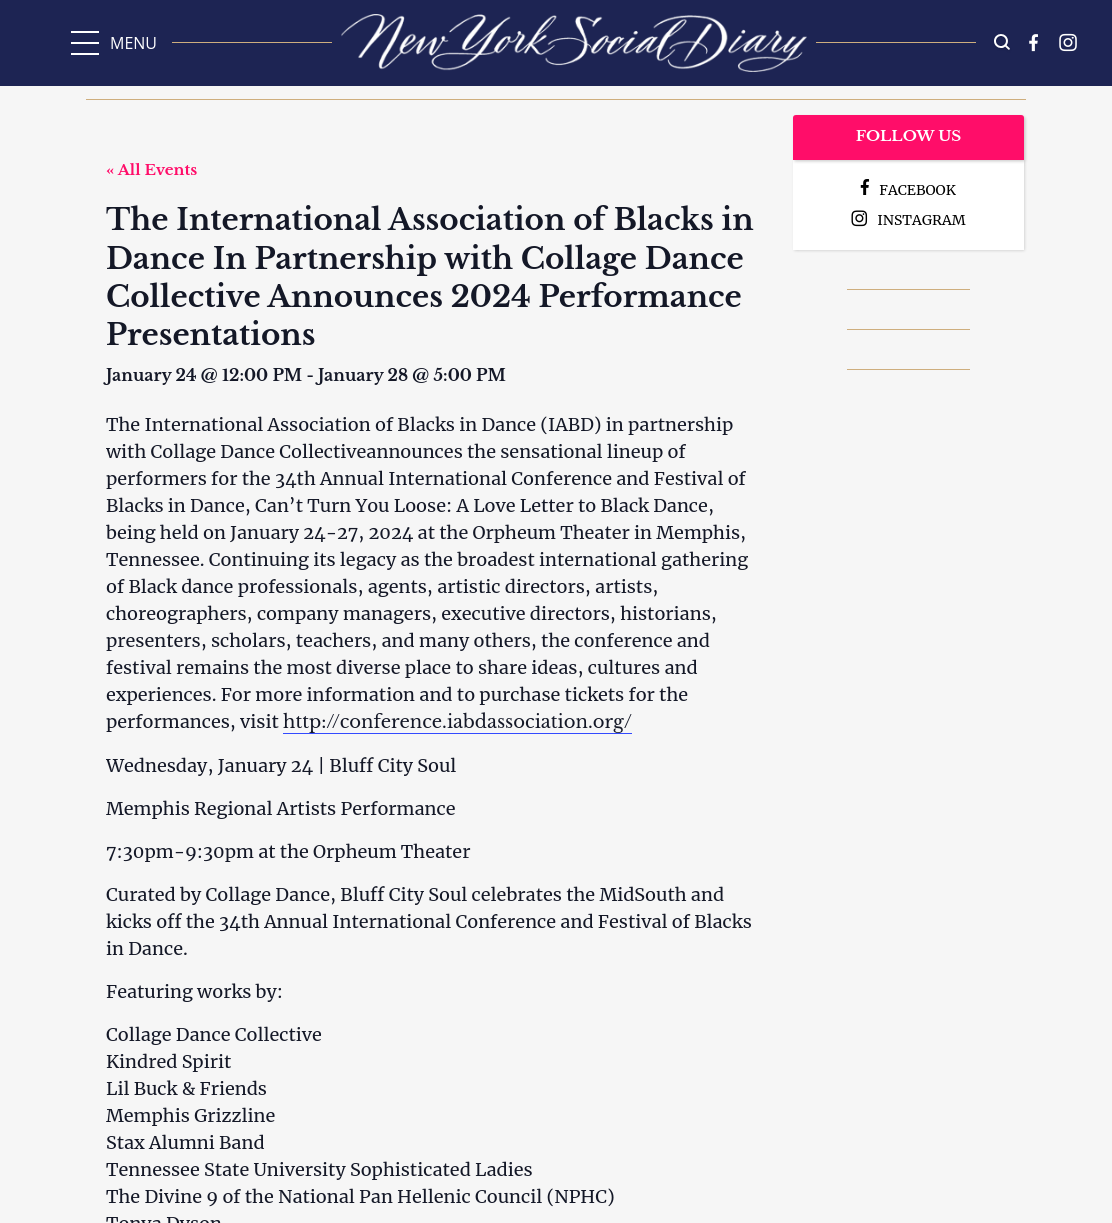Open Facebook icon in the top header
Viewport: 1112px width, 1223px height.
pos(1034,42)
